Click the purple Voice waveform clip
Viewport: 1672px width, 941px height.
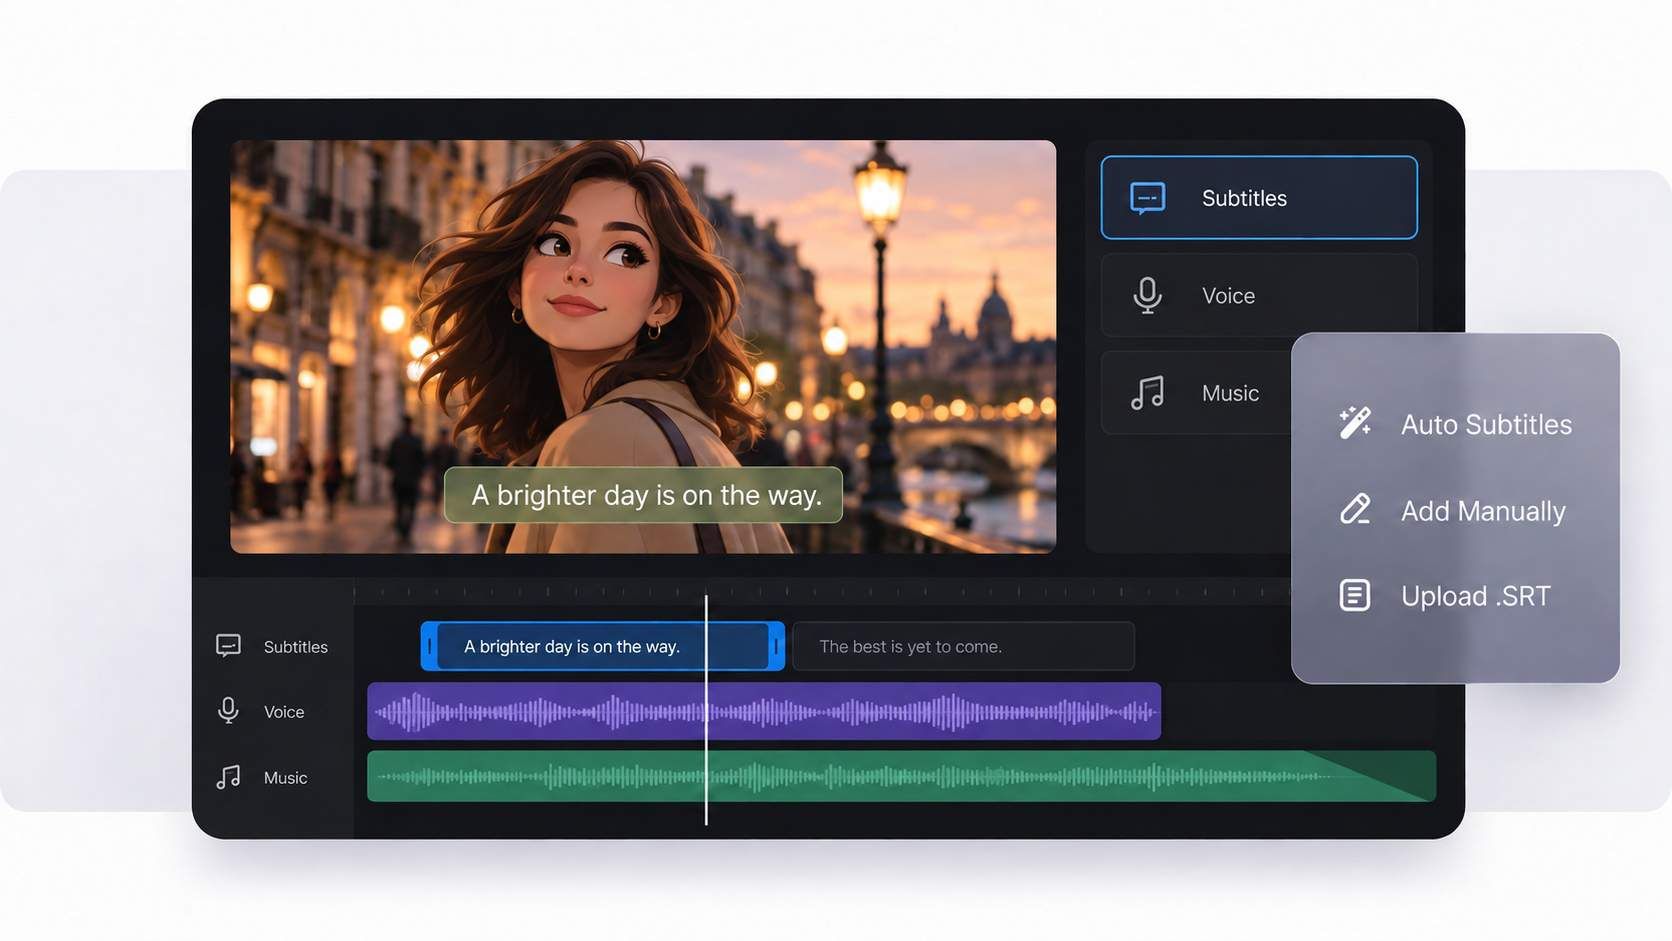click(764, 711)
